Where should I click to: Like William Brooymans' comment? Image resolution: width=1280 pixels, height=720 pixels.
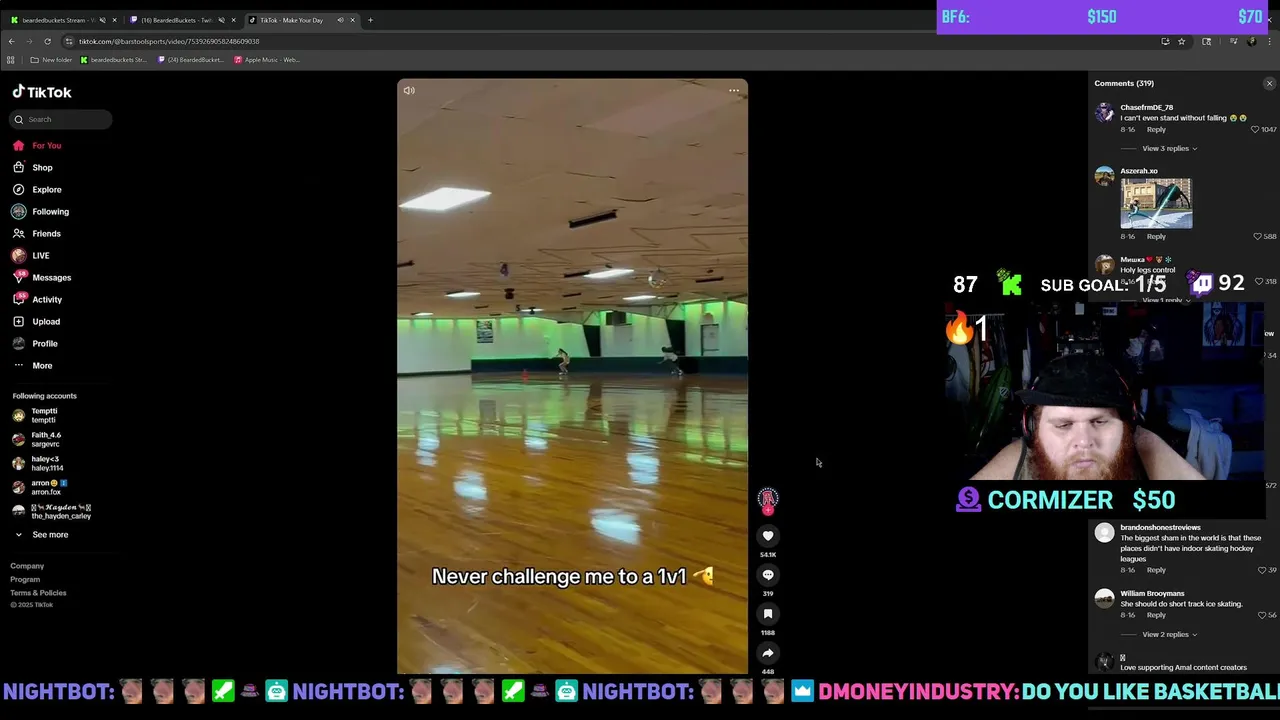[1261, 615]
